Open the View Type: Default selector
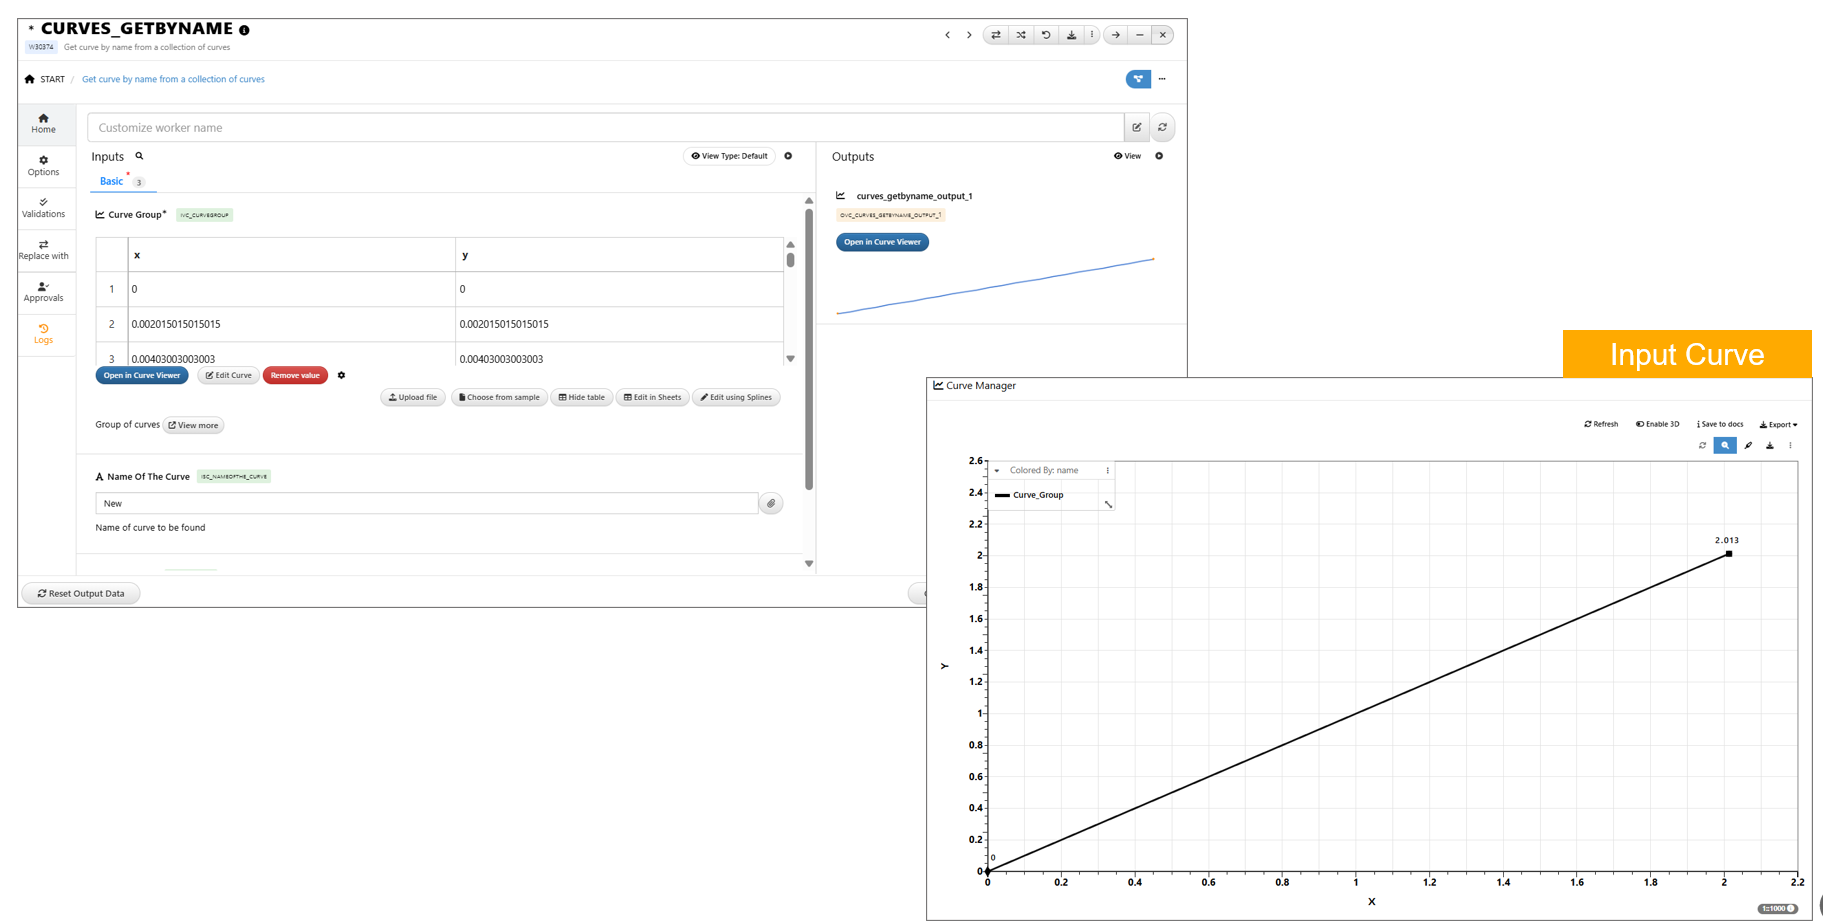The height and width of the screenshot is (921, 1823). pos(729,156)
